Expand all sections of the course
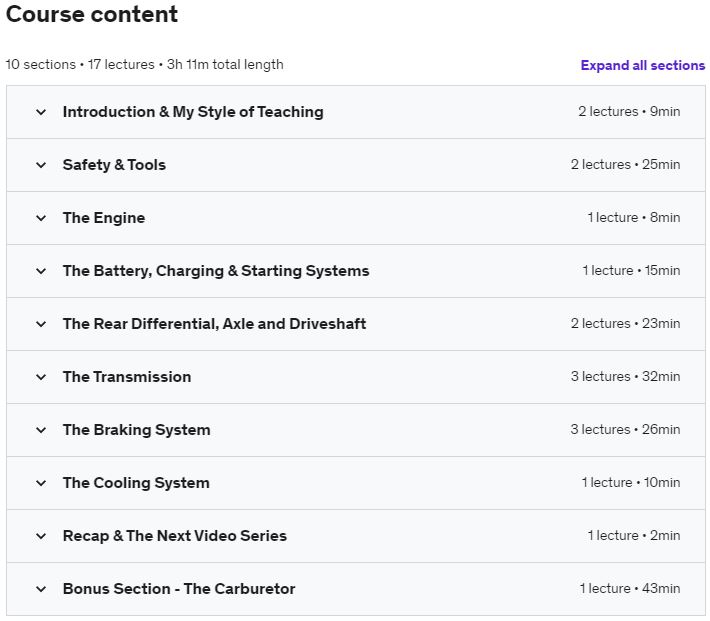Image resolution: width=710 pixels, height=621 pixels. [642, 65]
